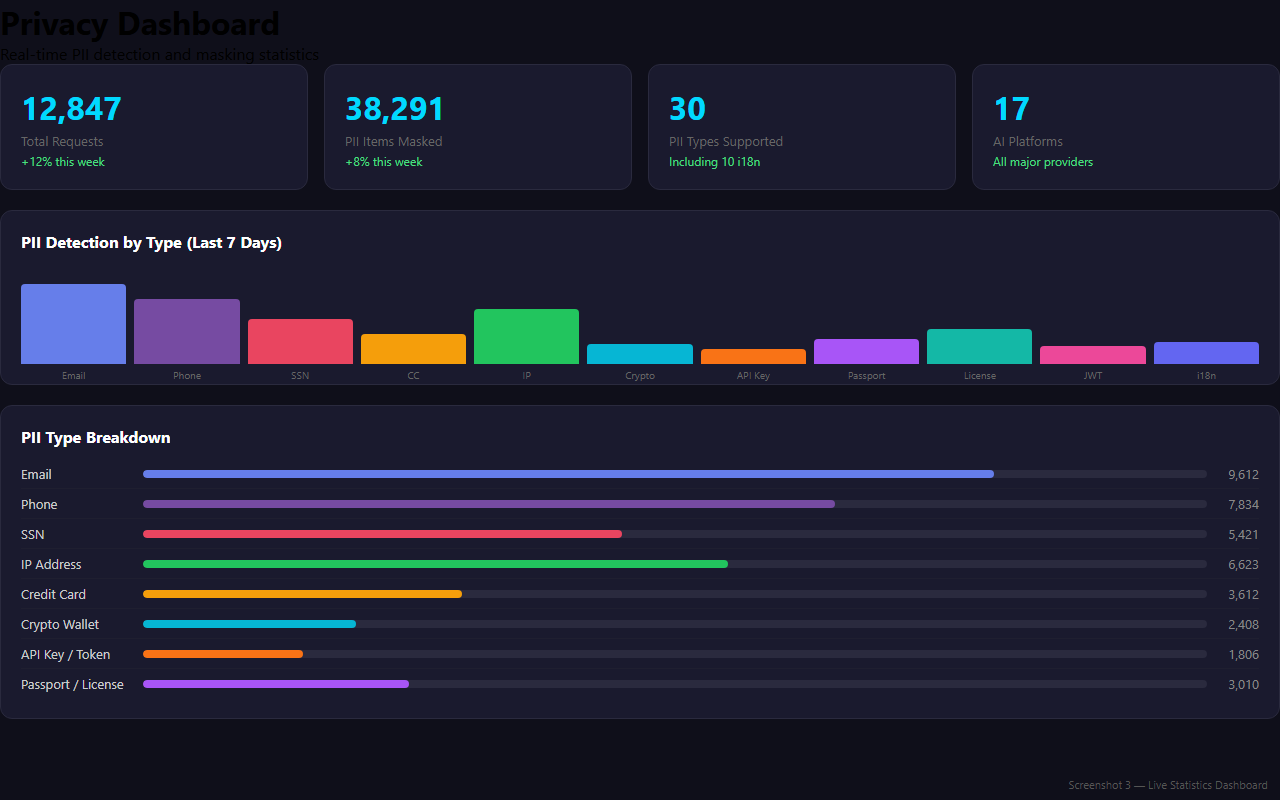Click the 2,408 Crypto Wallet count
This screenshot has width=1280, height=800.
[x=1243, y=624]
